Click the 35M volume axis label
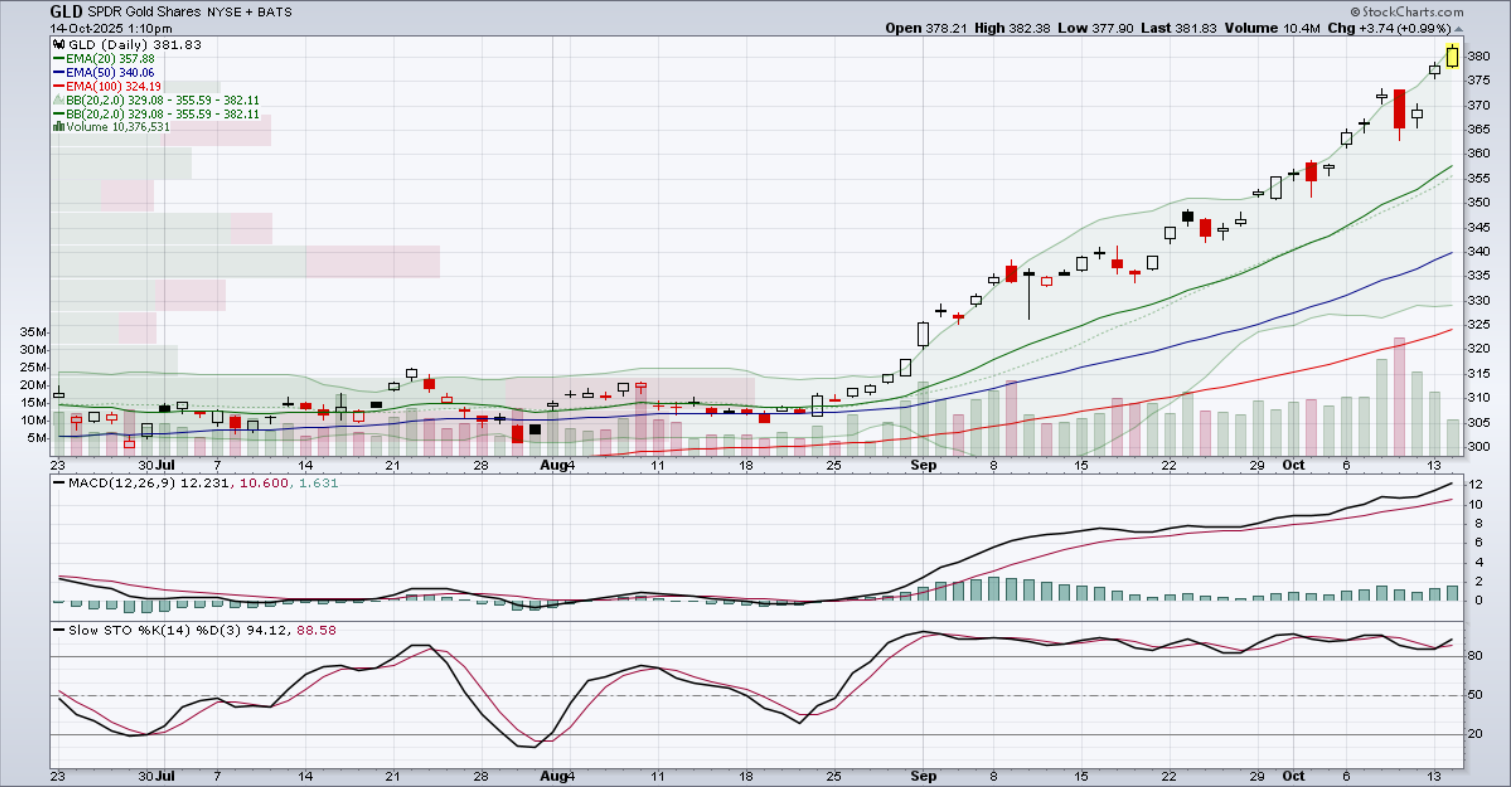This screenshot has width=1511, height=788. [34, 332]
